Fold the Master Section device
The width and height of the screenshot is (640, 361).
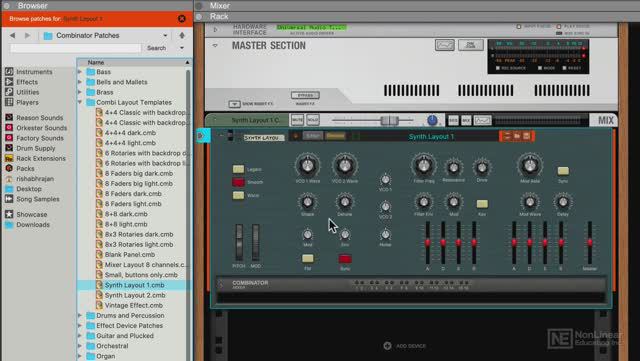(215, 45)
